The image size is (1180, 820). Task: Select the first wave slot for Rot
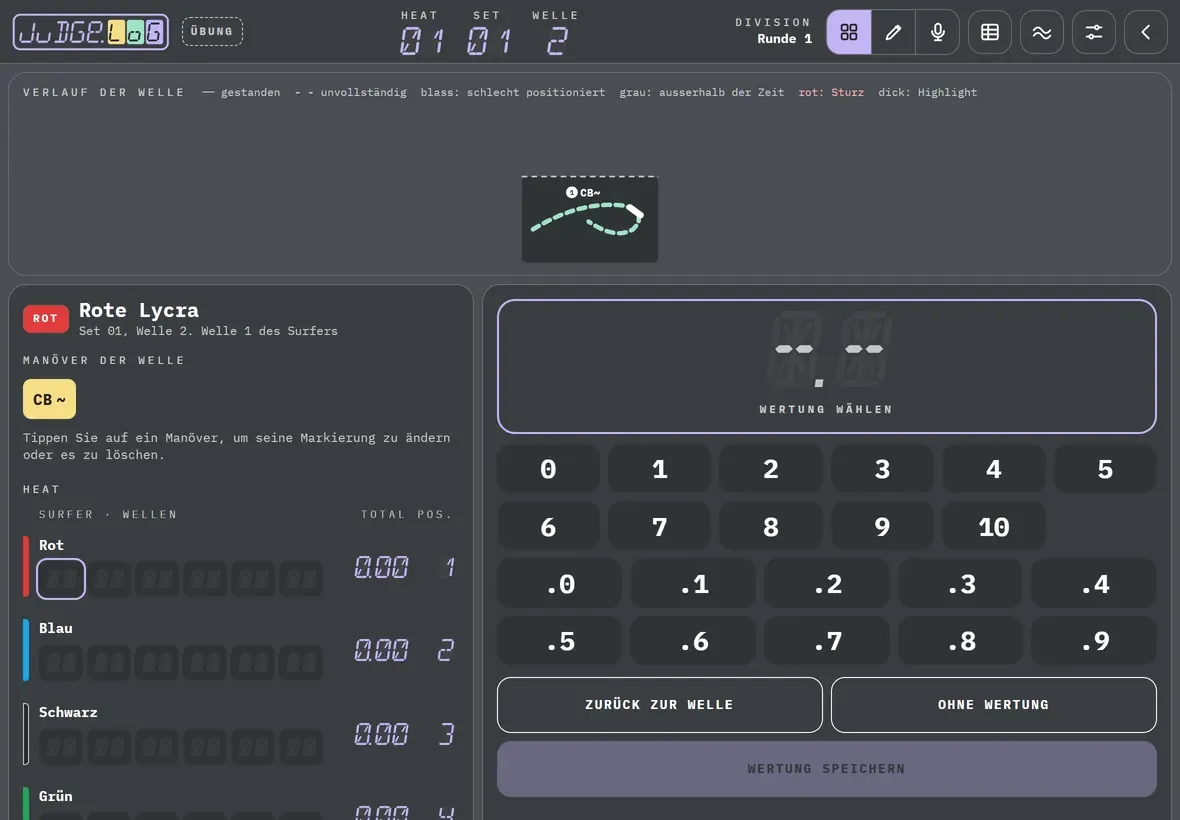click(x=61, y=579)
